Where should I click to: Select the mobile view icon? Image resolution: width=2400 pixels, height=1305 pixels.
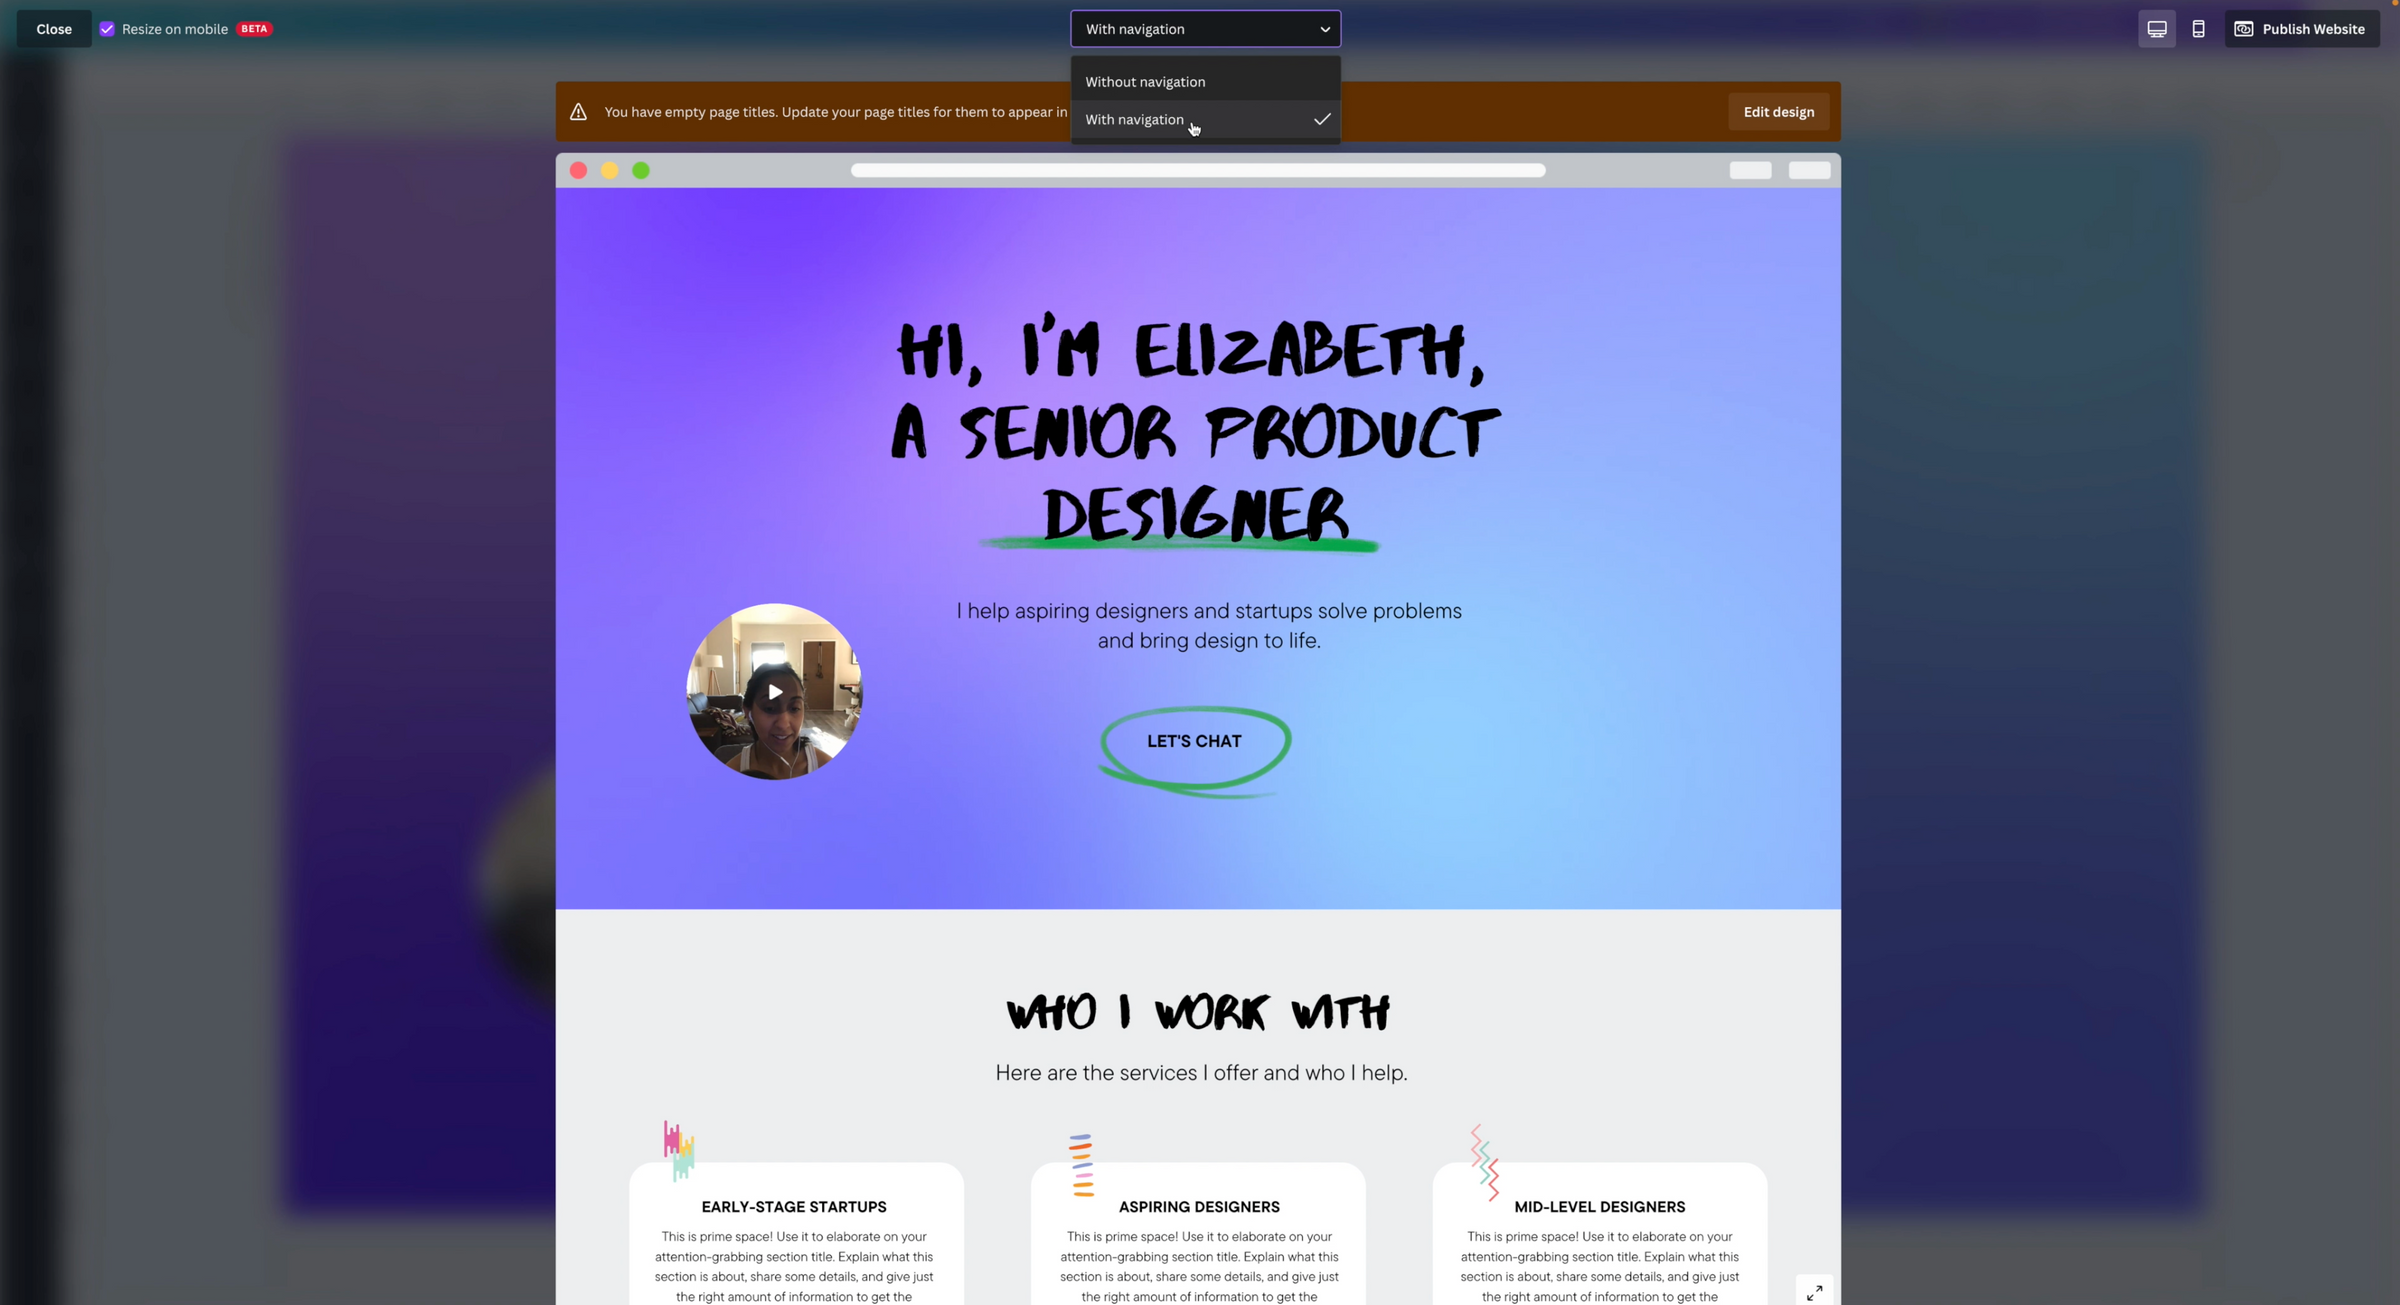pyautogui.click(x=2198, y=29)
